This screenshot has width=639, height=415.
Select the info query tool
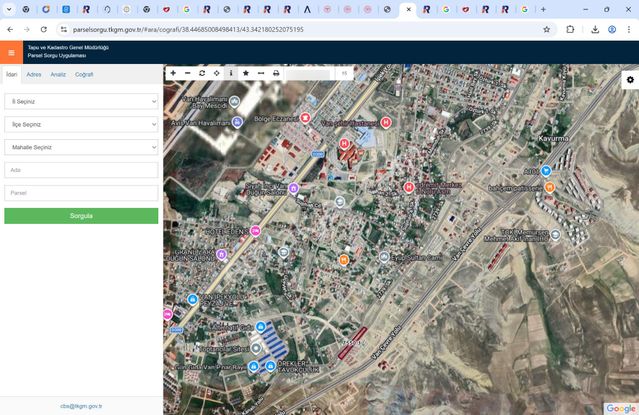pyautogui.click(x=231, y=74)
